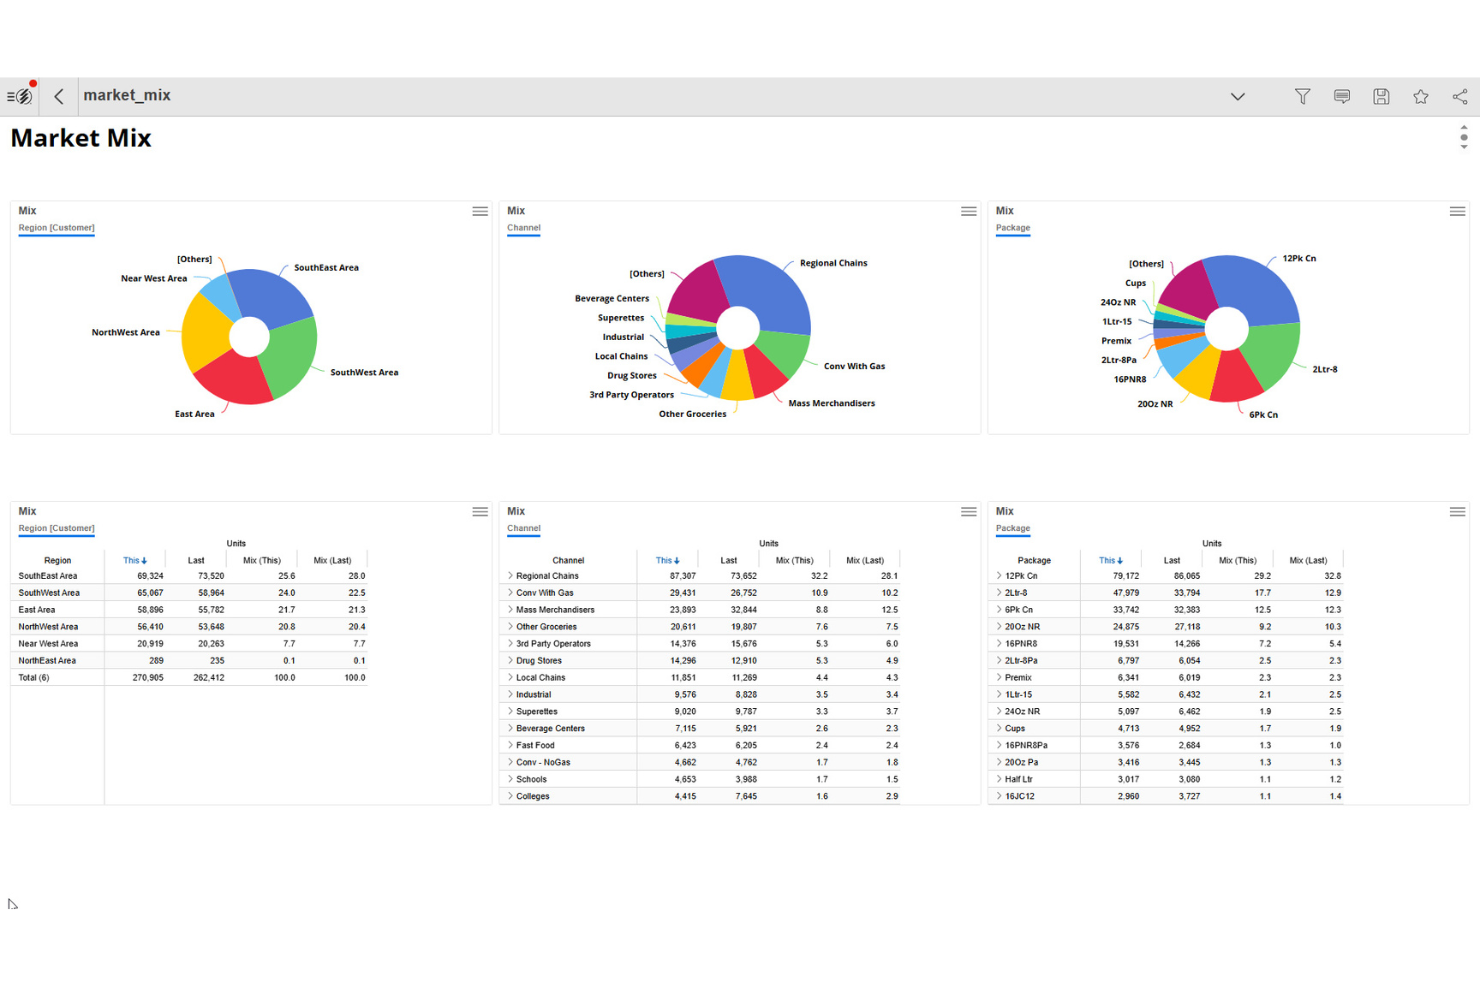Screen dimensions: 1480x987
Task: Sort Package table by This column
Action: pyautogui.click(x=1111, y=560)
